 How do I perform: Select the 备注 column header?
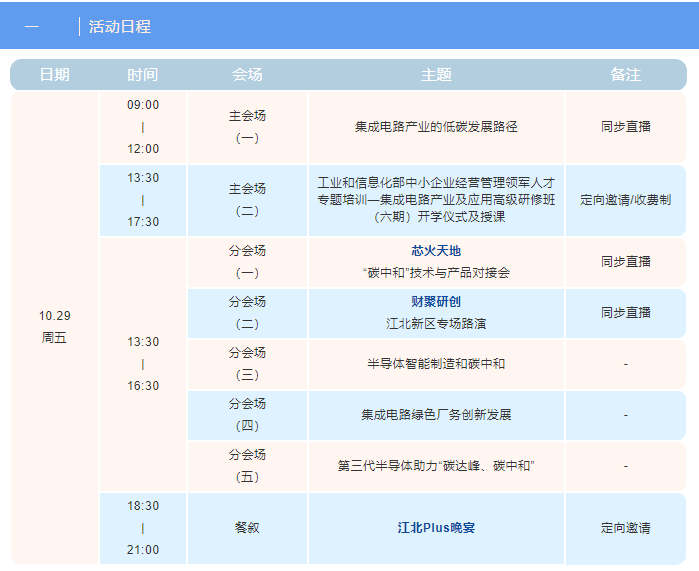click(x=625, y=75)
